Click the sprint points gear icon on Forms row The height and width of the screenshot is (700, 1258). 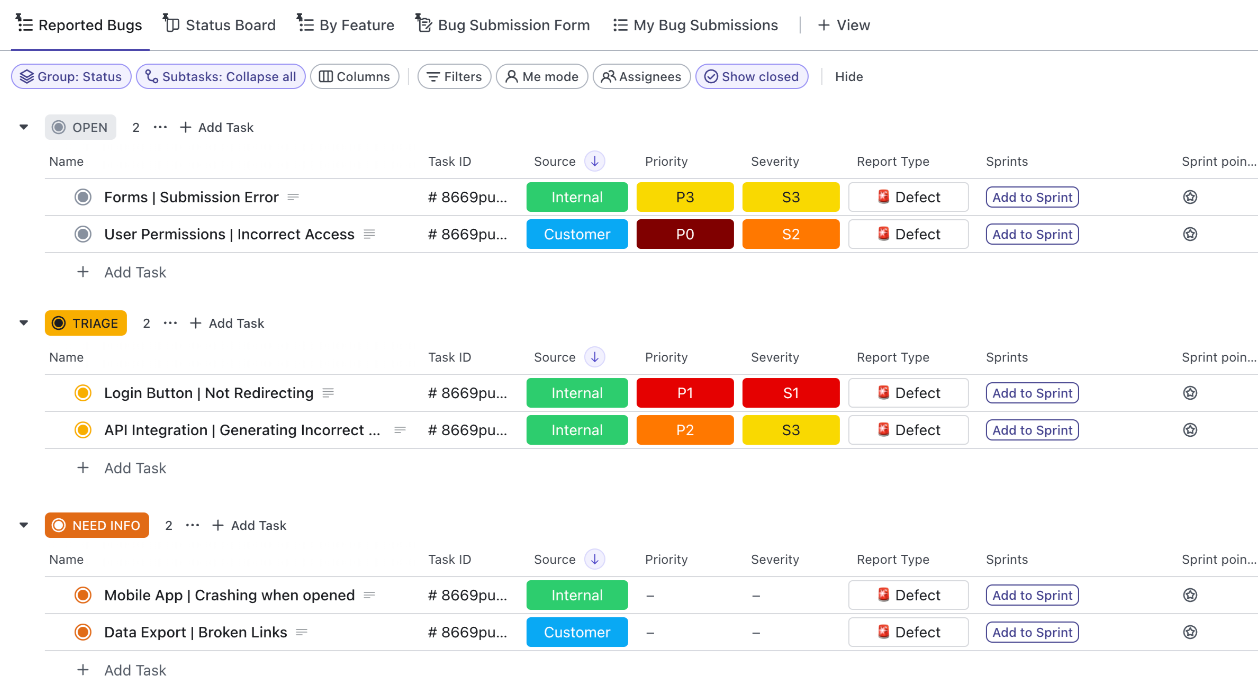tap(1190, 196)
